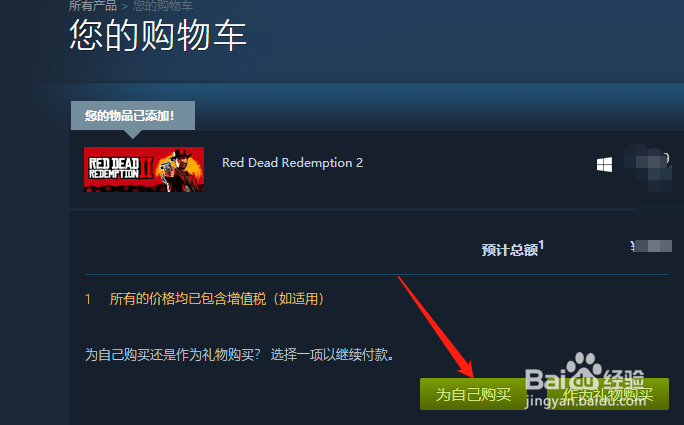The width and height of the screenshot is (684, 425).
Task: Click the superscript footnote mark after 预计总额
Action: tap(541, 245)
